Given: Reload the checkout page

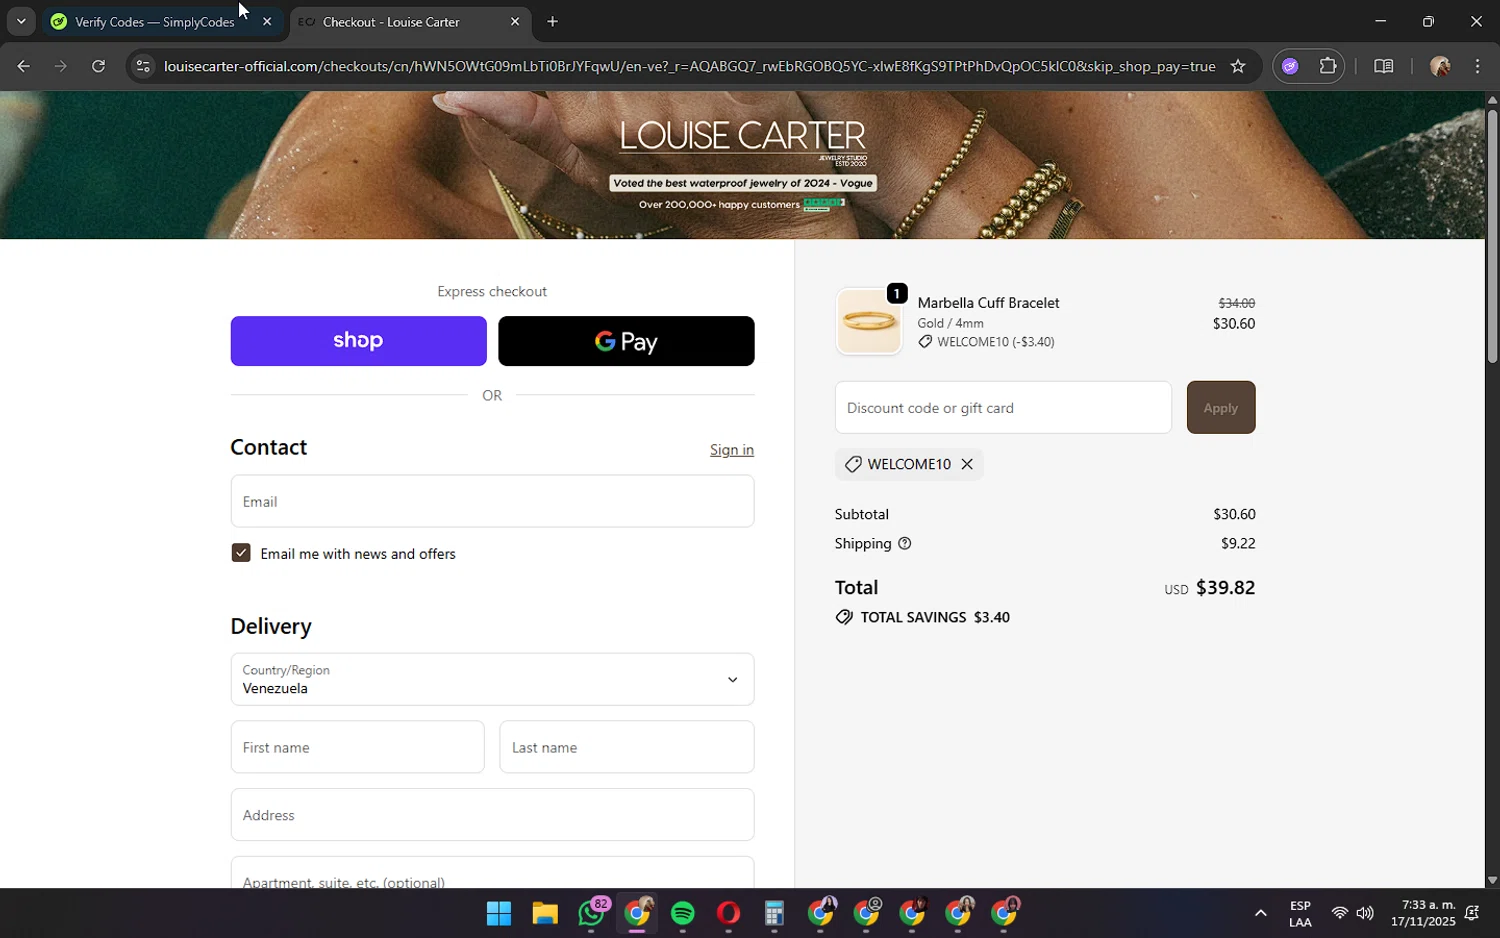Looking at the screenshot, I should [x=98, y=66].
